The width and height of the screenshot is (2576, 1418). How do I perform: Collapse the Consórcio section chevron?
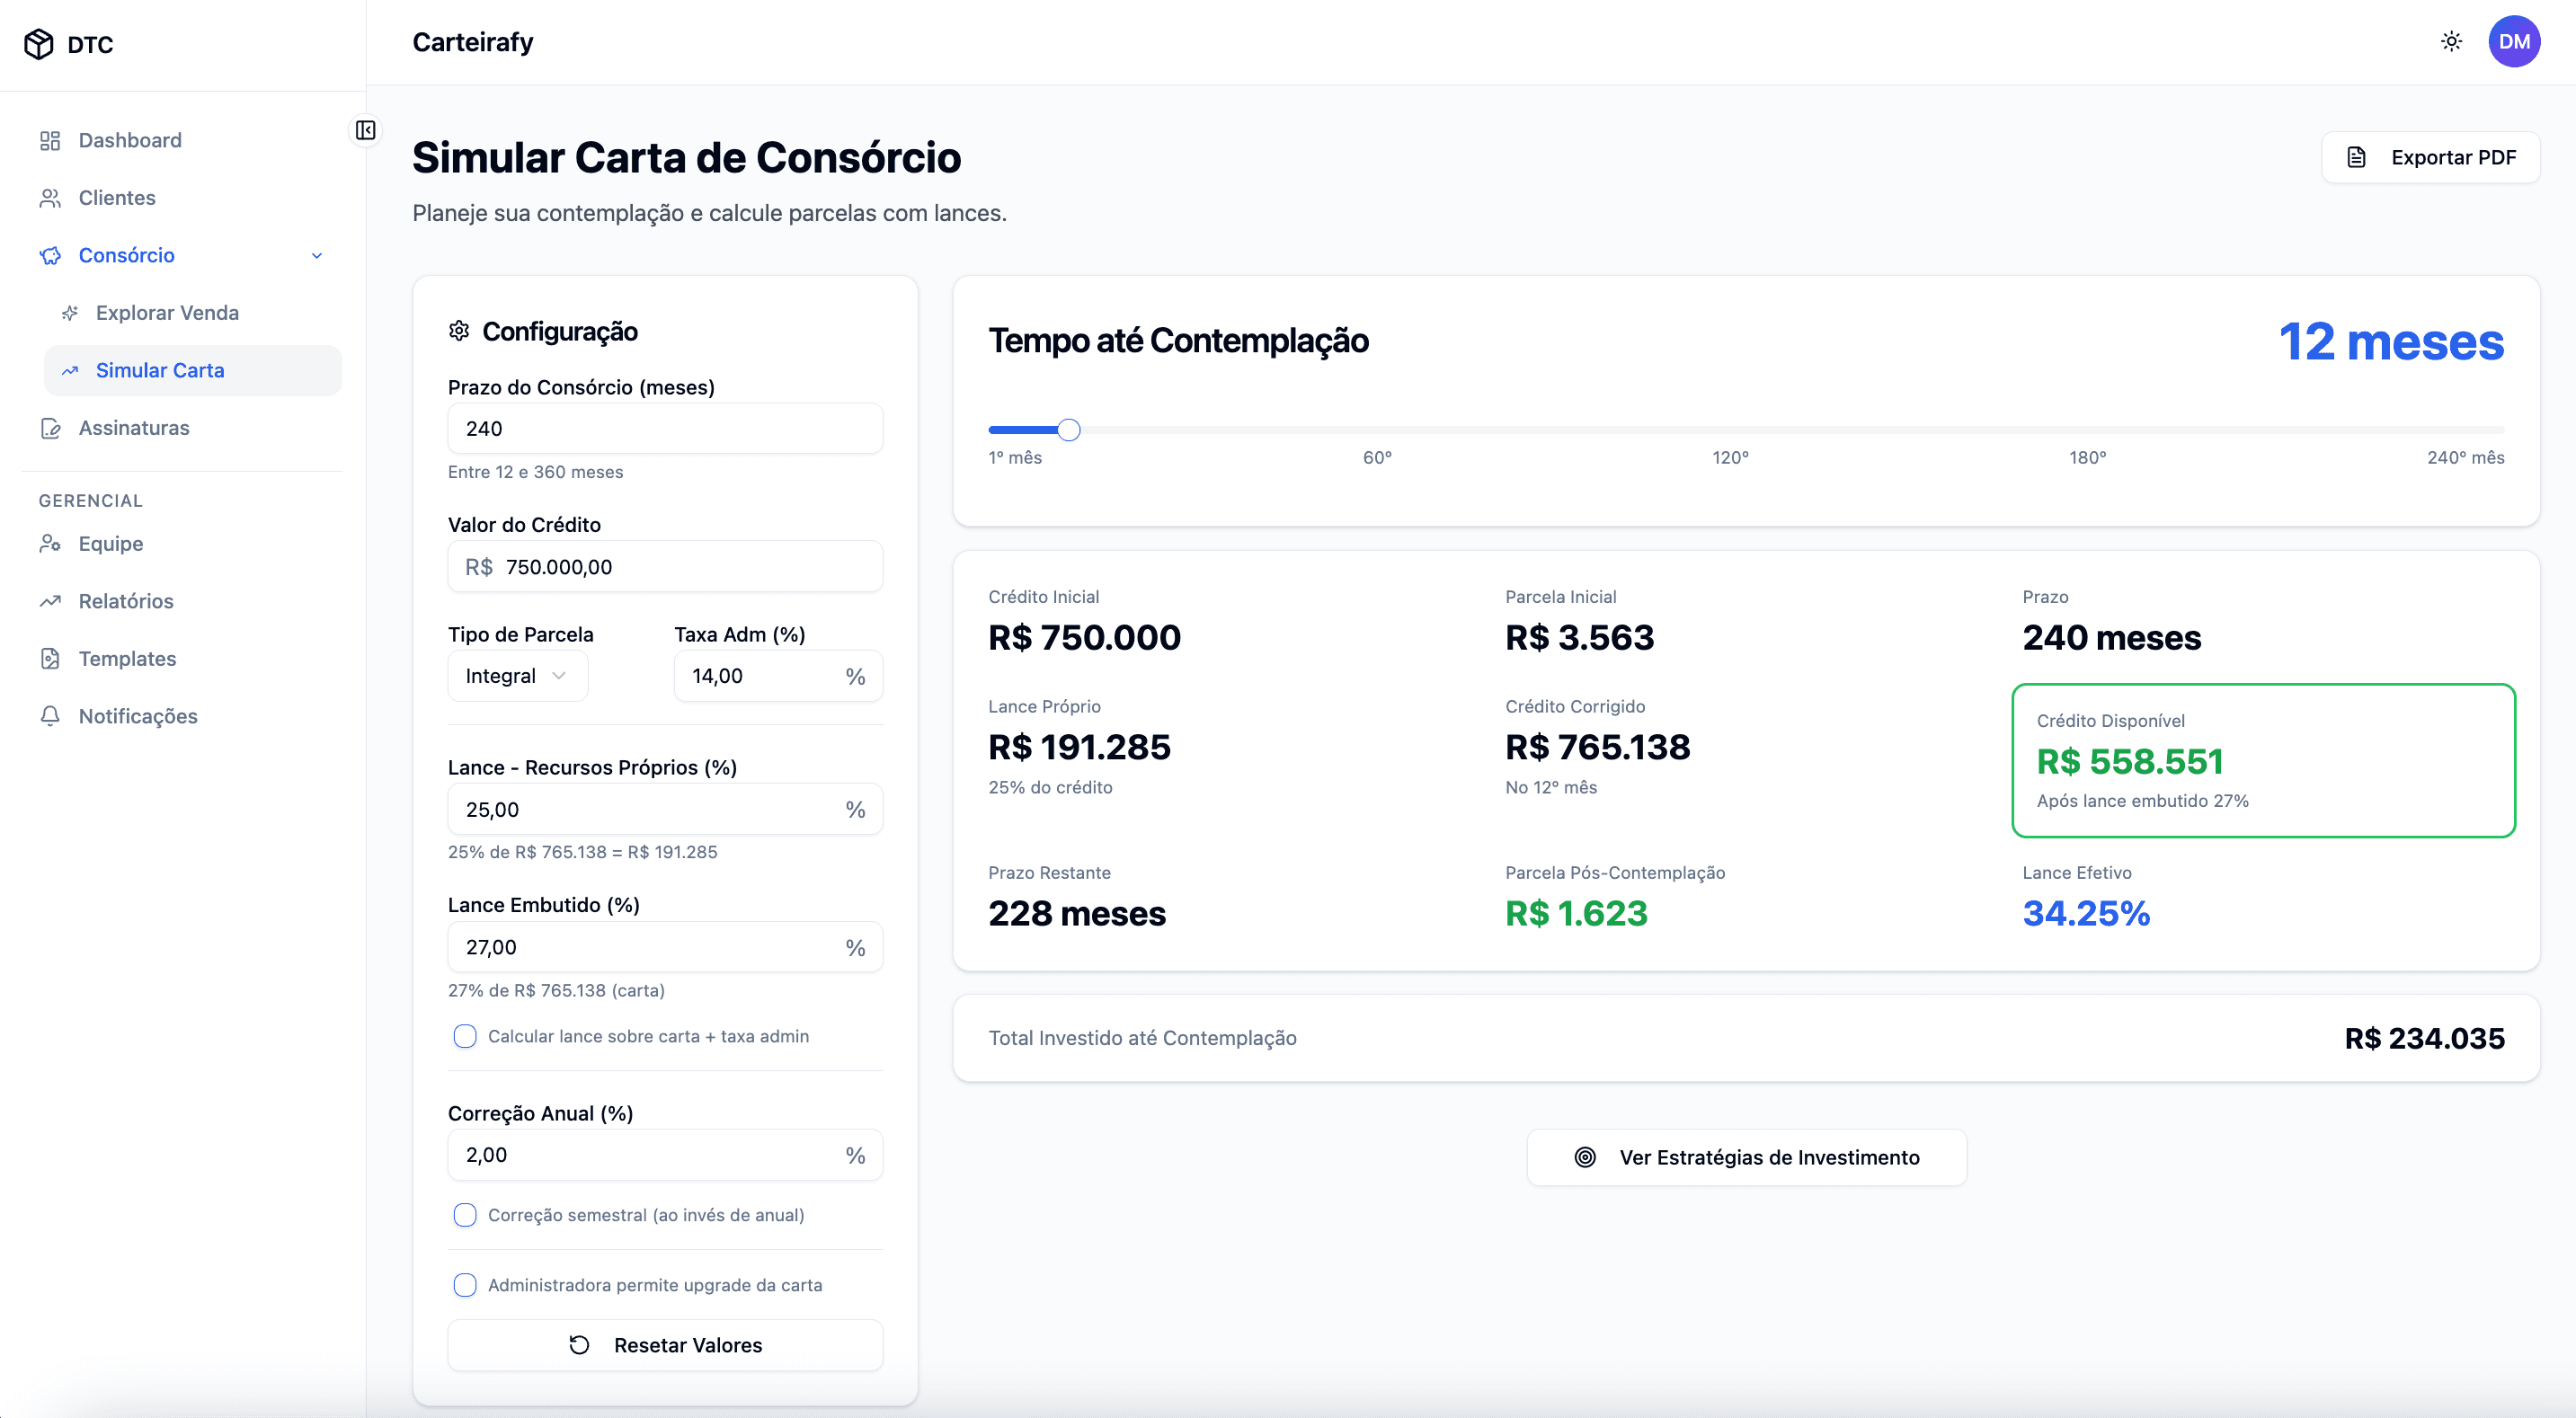pyautogui.click(x=317, y=255)
